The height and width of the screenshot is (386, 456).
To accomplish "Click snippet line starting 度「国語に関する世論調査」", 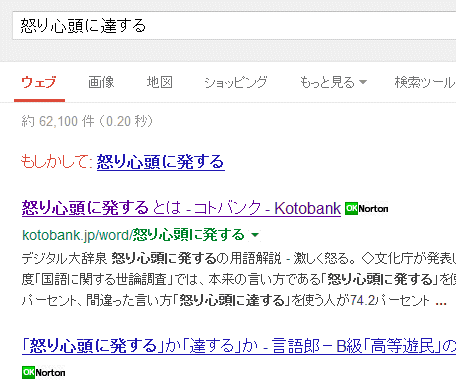I will click(239, 279).
